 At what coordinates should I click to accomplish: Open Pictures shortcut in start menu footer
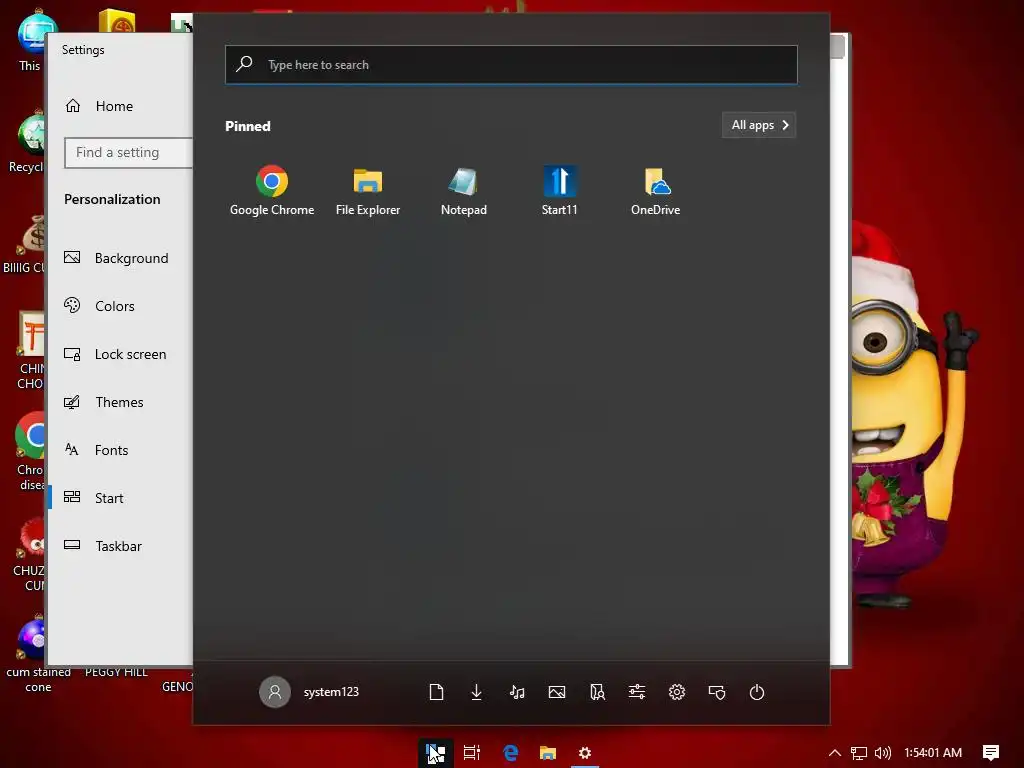[557, 692]
